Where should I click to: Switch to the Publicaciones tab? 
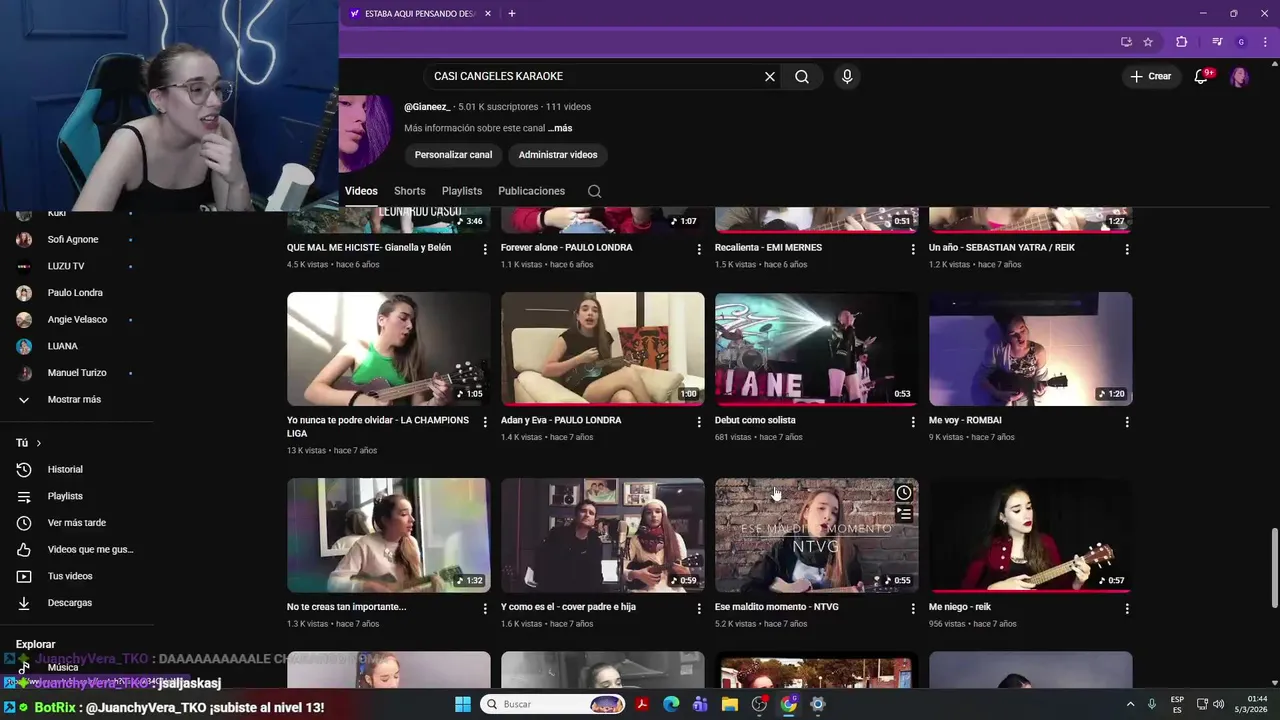pos(531,191)
